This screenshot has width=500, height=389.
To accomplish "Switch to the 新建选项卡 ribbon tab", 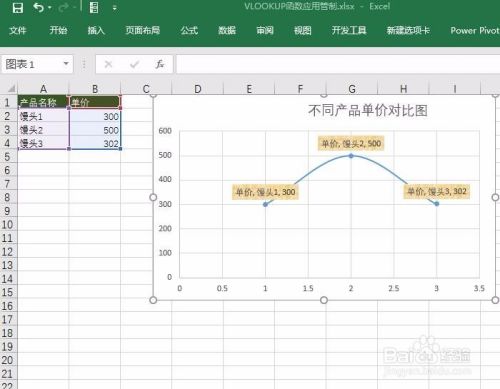I will [x=408, y=31].
